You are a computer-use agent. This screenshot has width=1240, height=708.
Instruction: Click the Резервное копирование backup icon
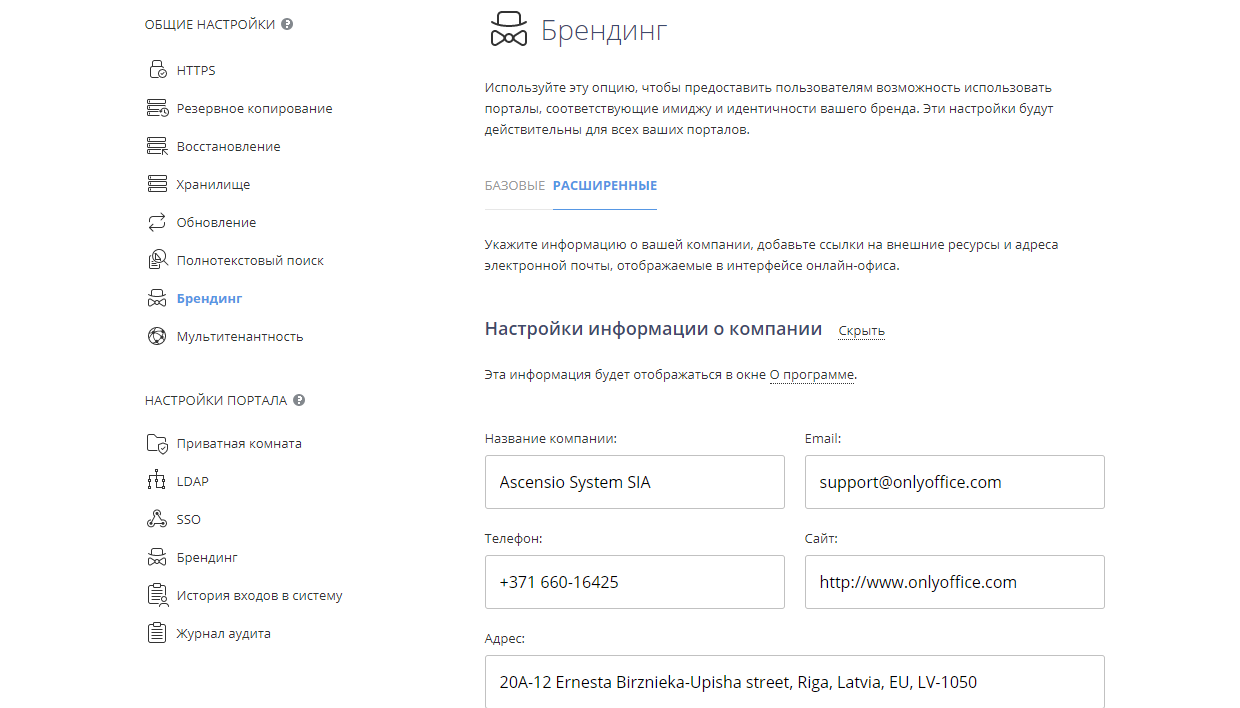(157, 108)
